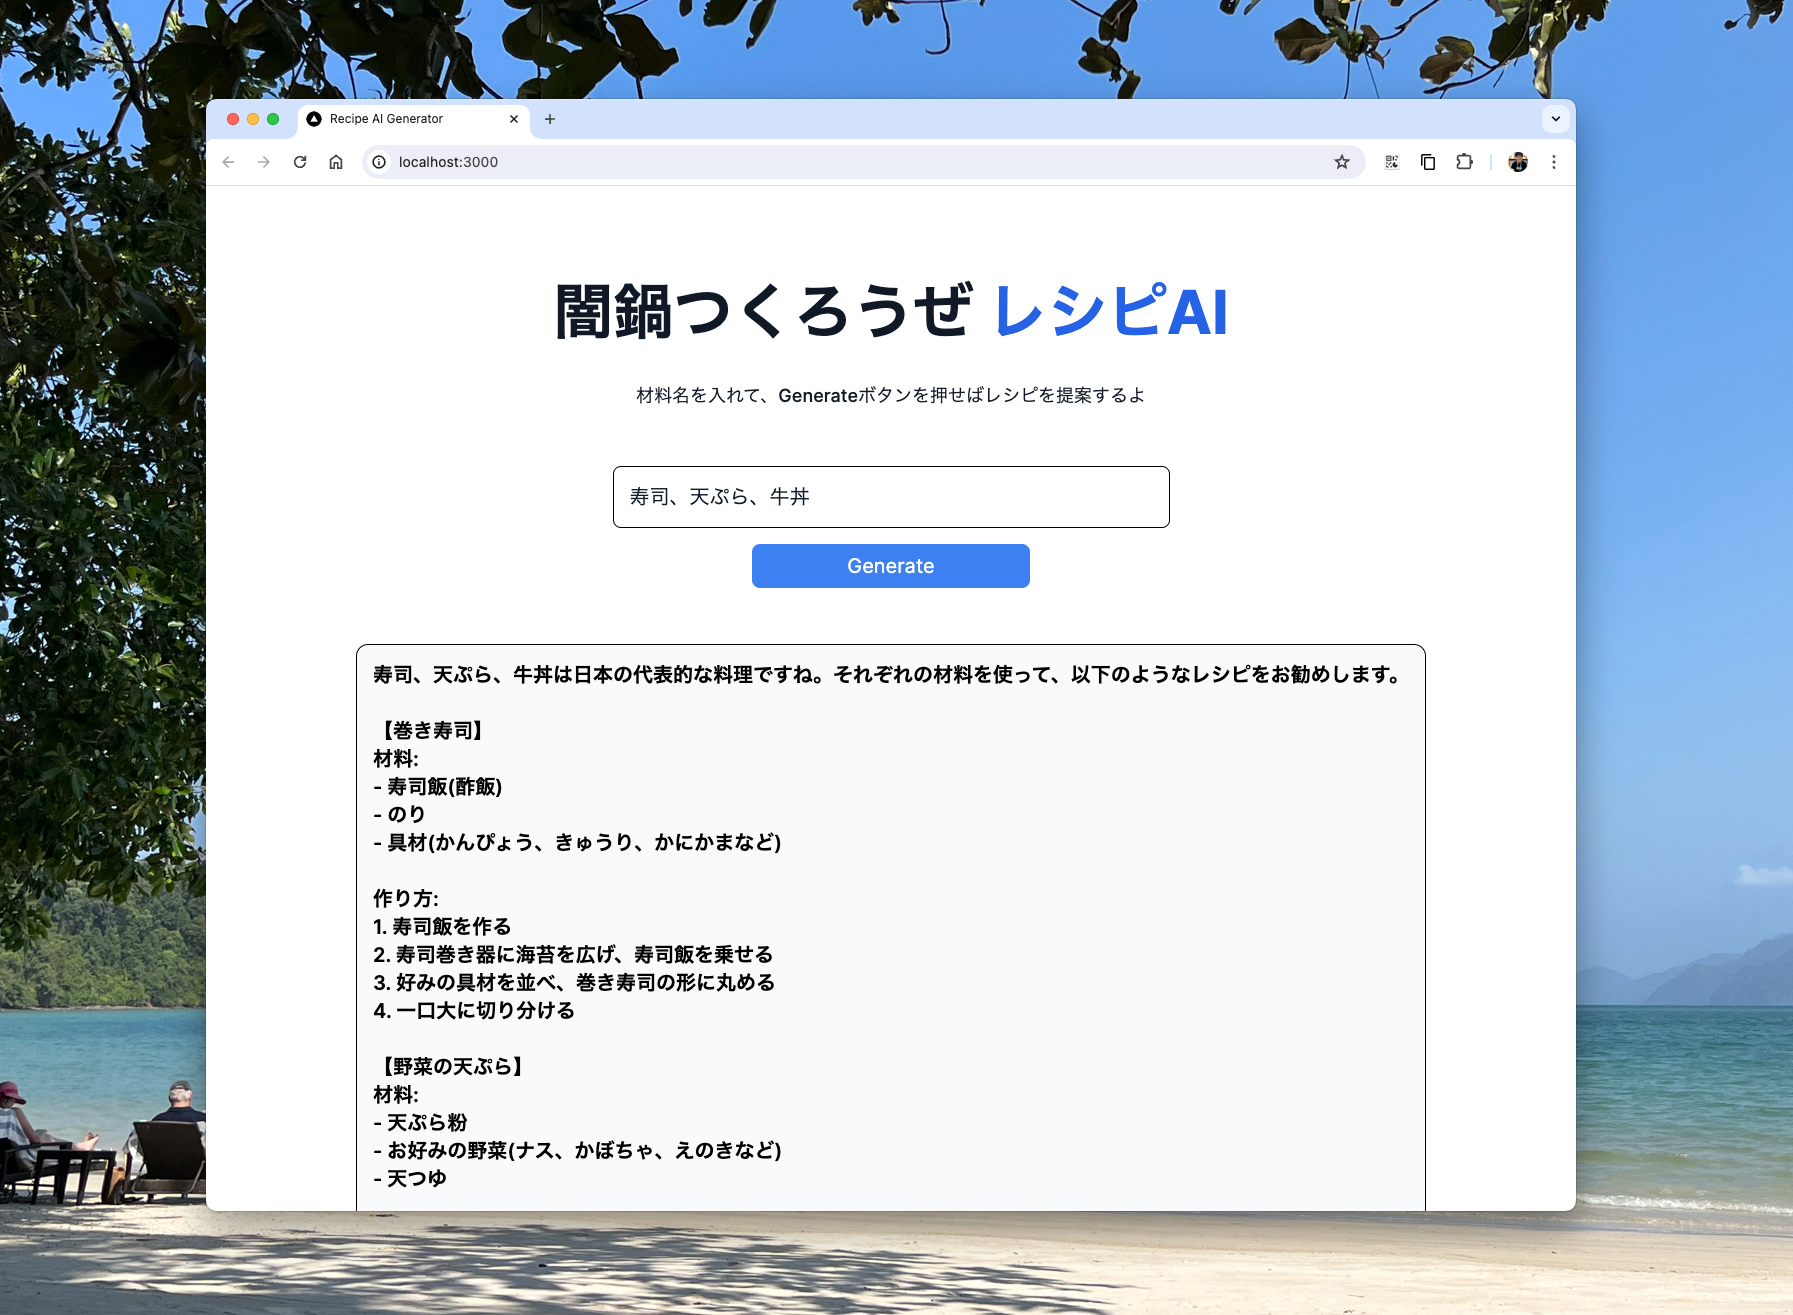
Task: Open a new browser tab
Action: tap(550, 119)
